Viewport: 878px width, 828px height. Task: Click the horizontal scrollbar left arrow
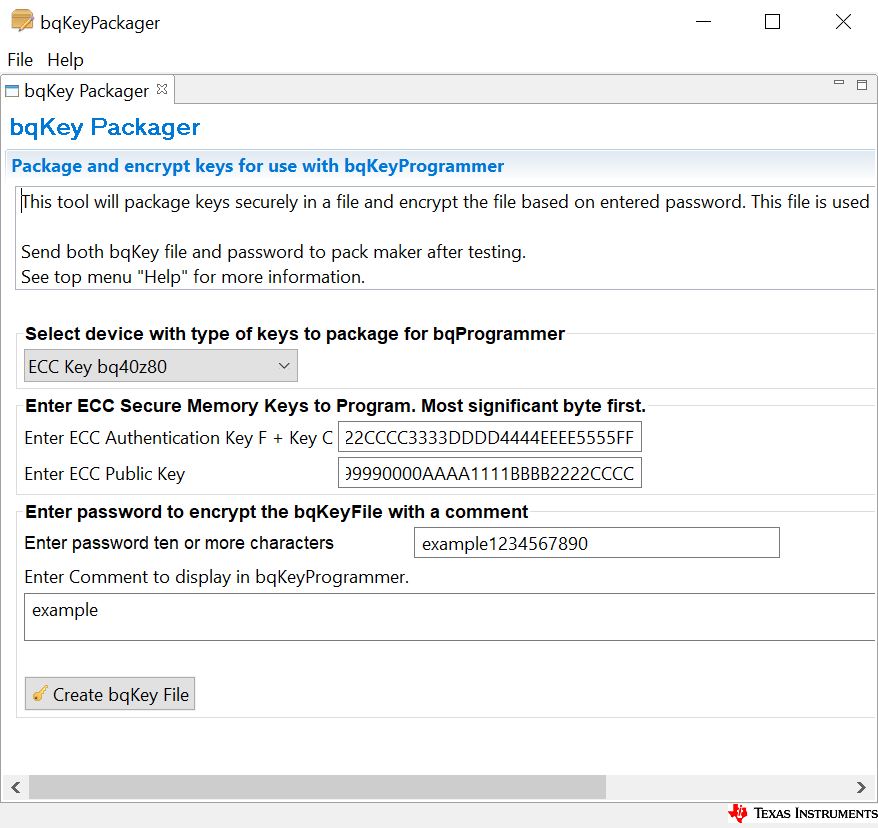click(15, 787)
